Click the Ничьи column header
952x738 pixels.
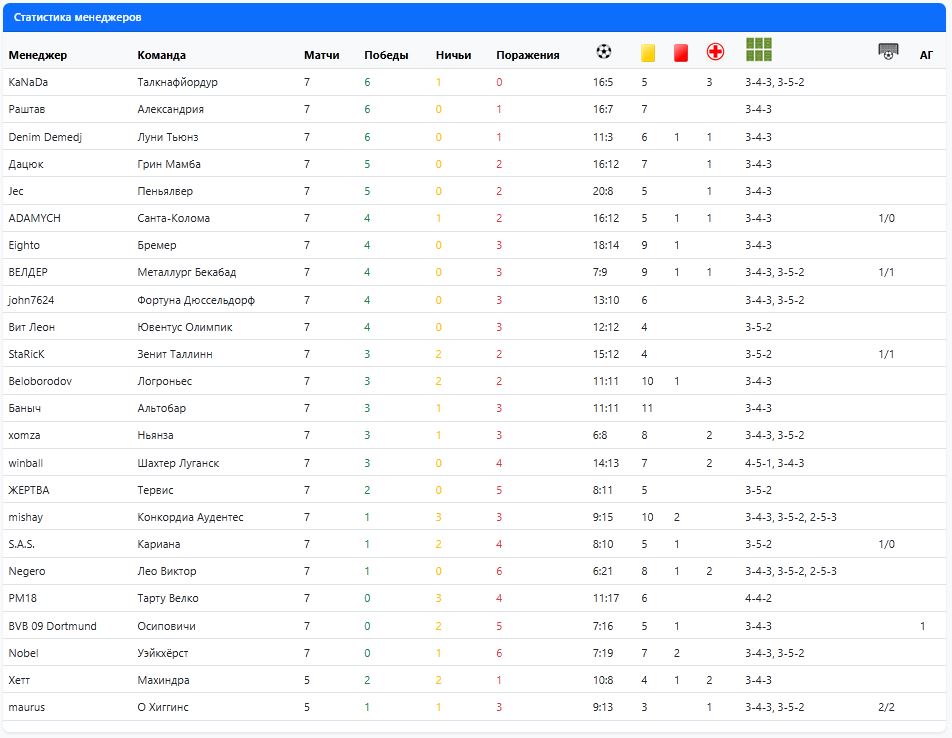coord(453,56)
